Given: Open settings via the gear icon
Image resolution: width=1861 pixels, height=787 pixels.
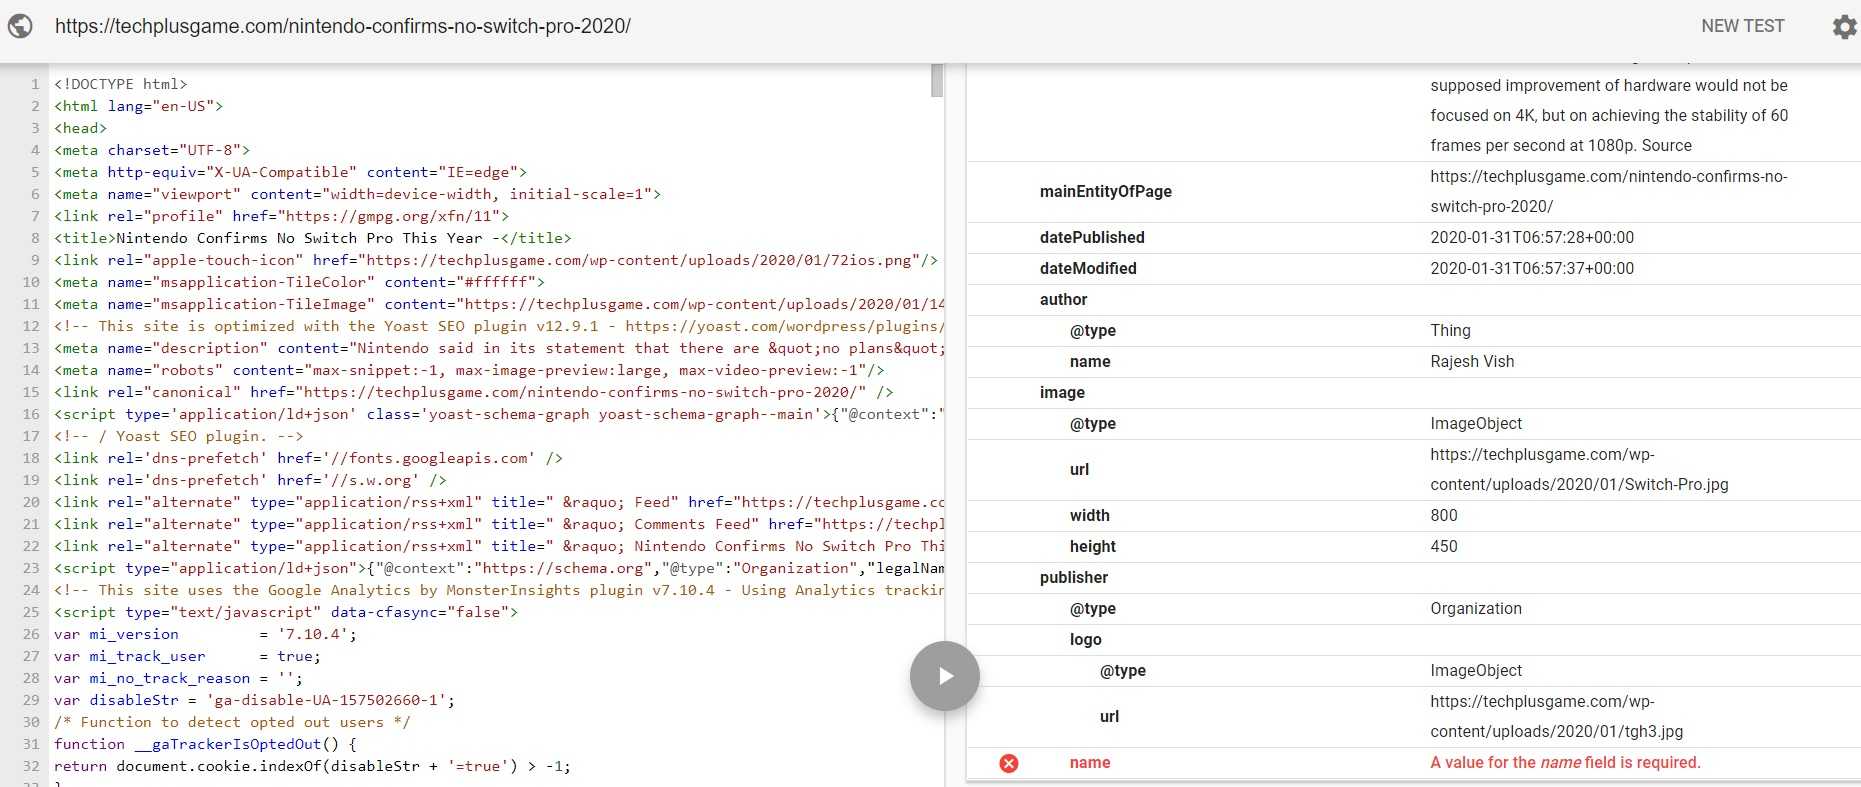Looking at the screenshot, I should pos(1844,26).
